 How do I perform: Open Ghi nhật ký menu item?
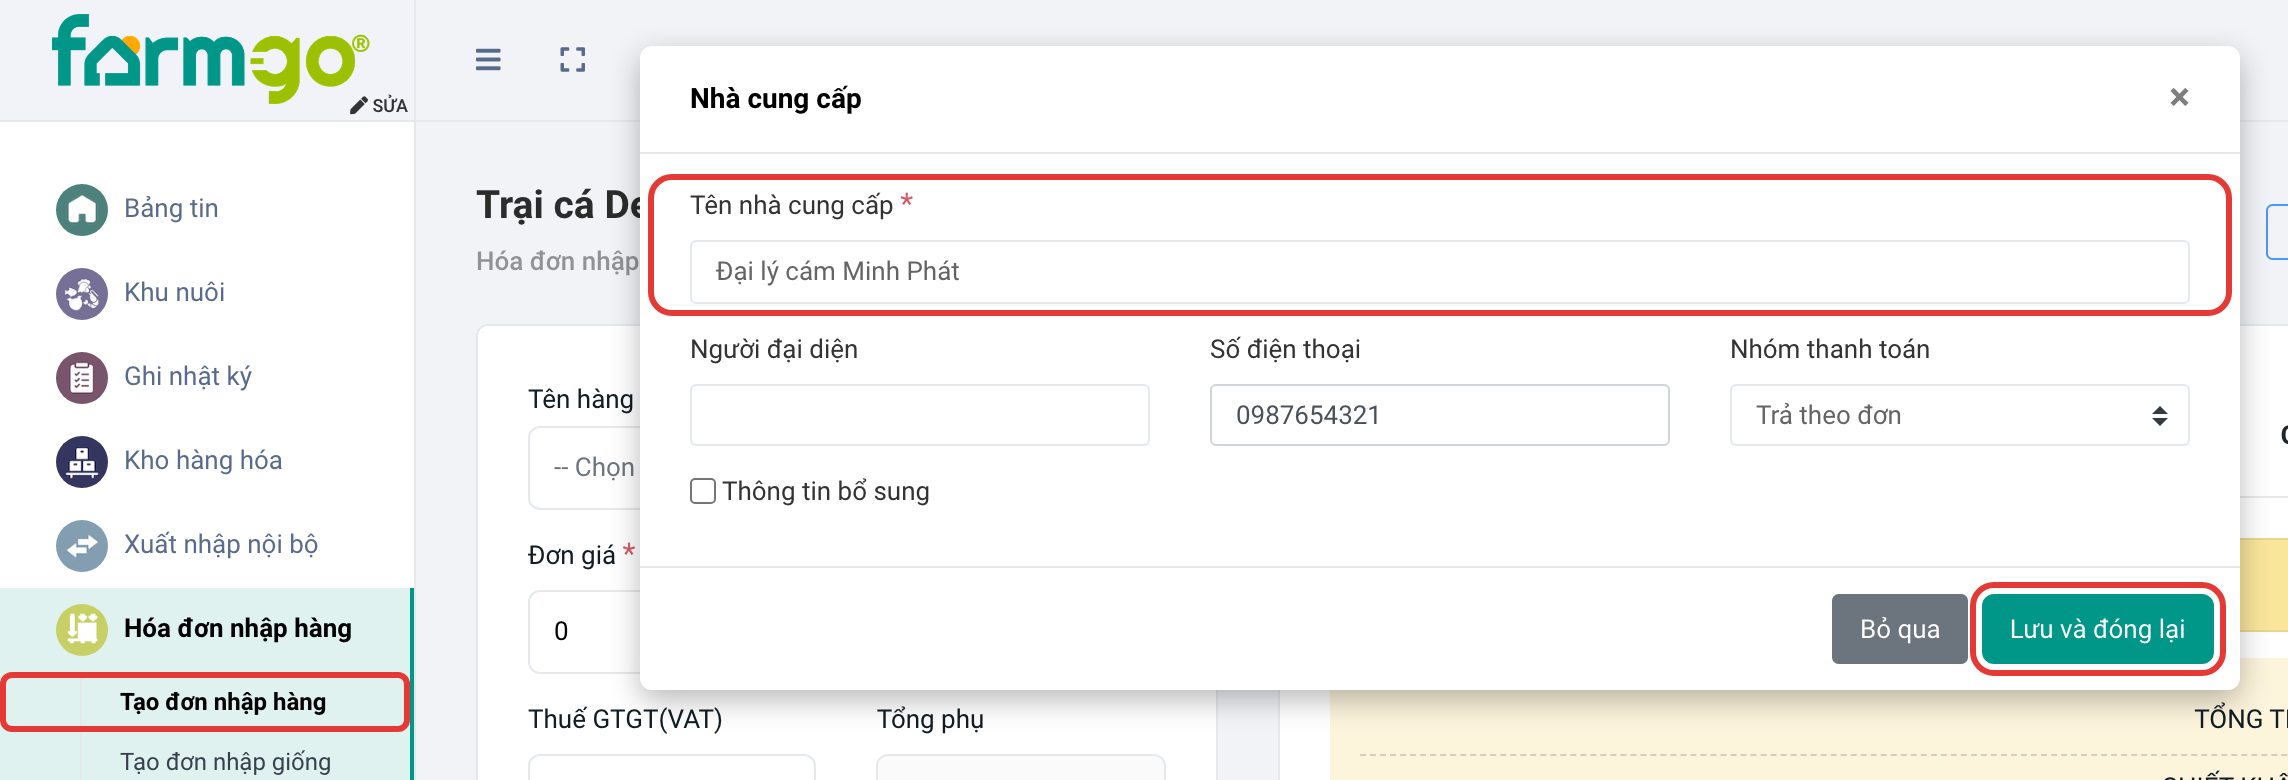(188, 376)
